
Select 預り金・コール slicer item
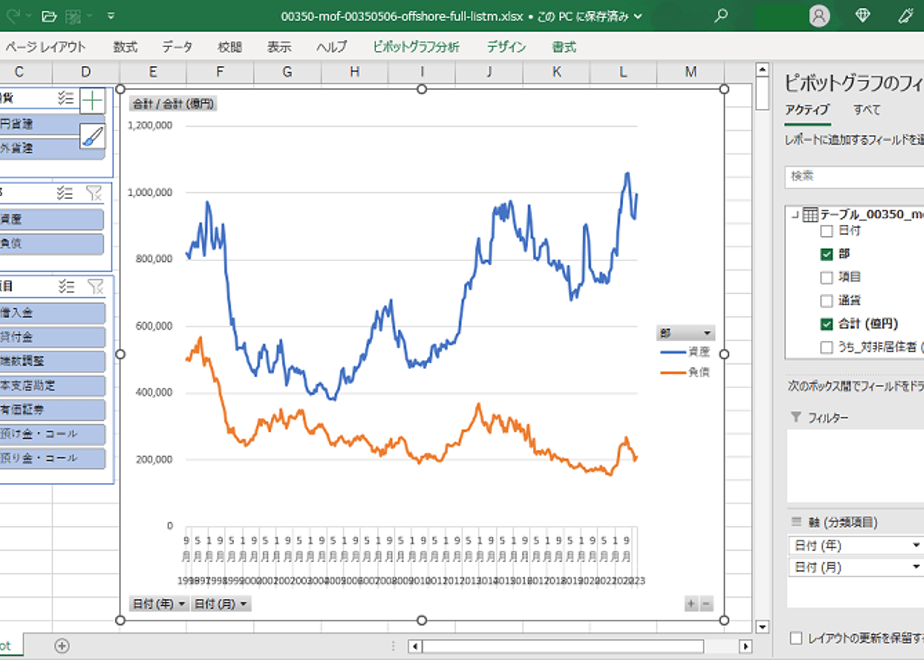[x=52, y=458]
